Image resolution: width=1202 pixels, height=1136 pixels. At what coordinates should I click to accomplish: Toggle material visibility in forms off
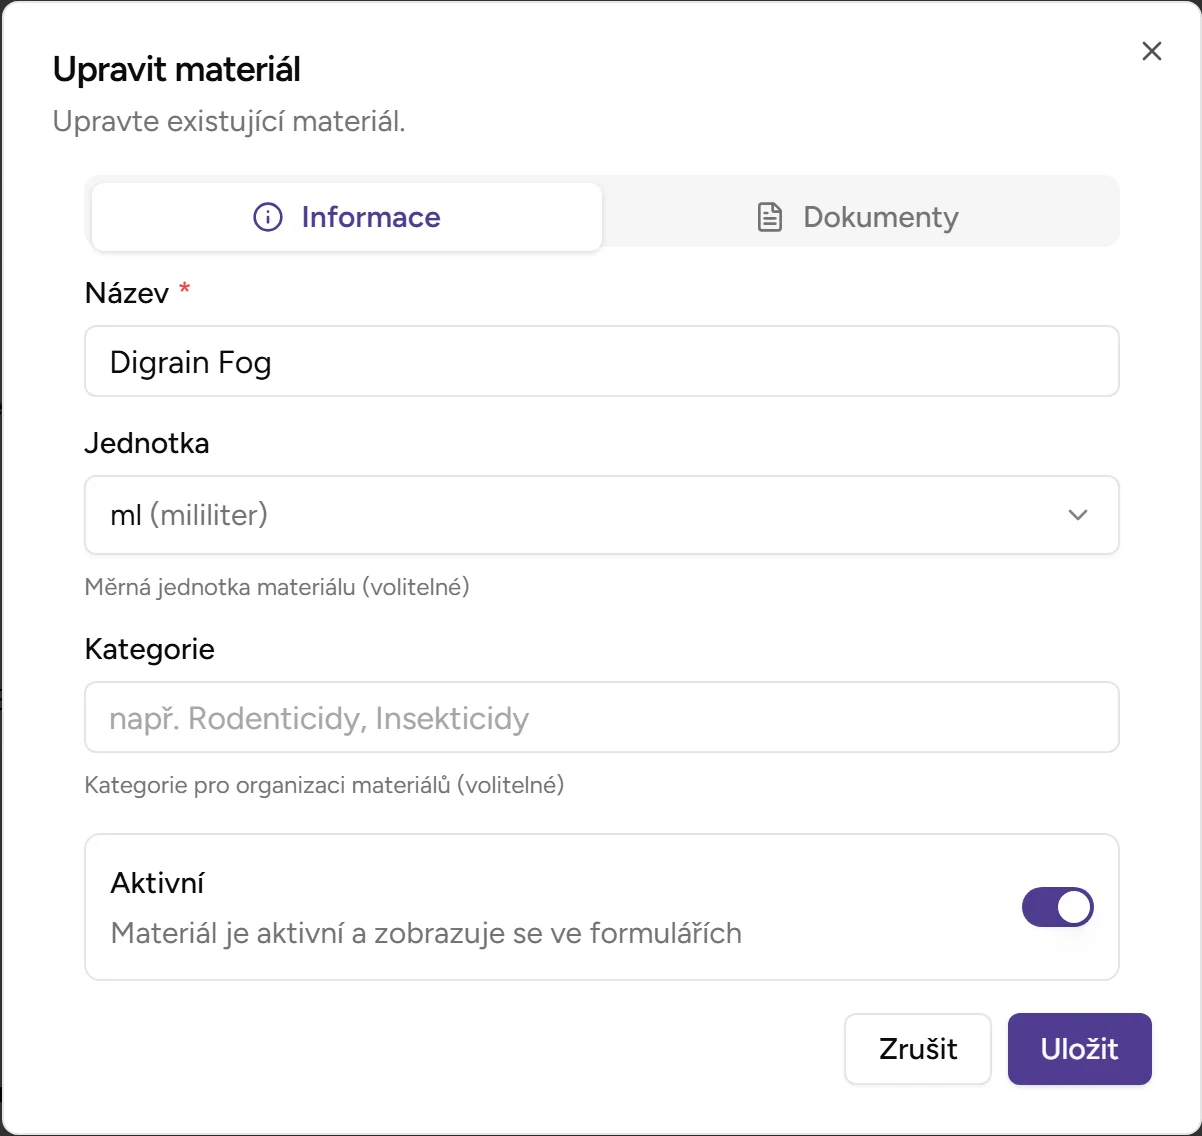pos(1057,907)
